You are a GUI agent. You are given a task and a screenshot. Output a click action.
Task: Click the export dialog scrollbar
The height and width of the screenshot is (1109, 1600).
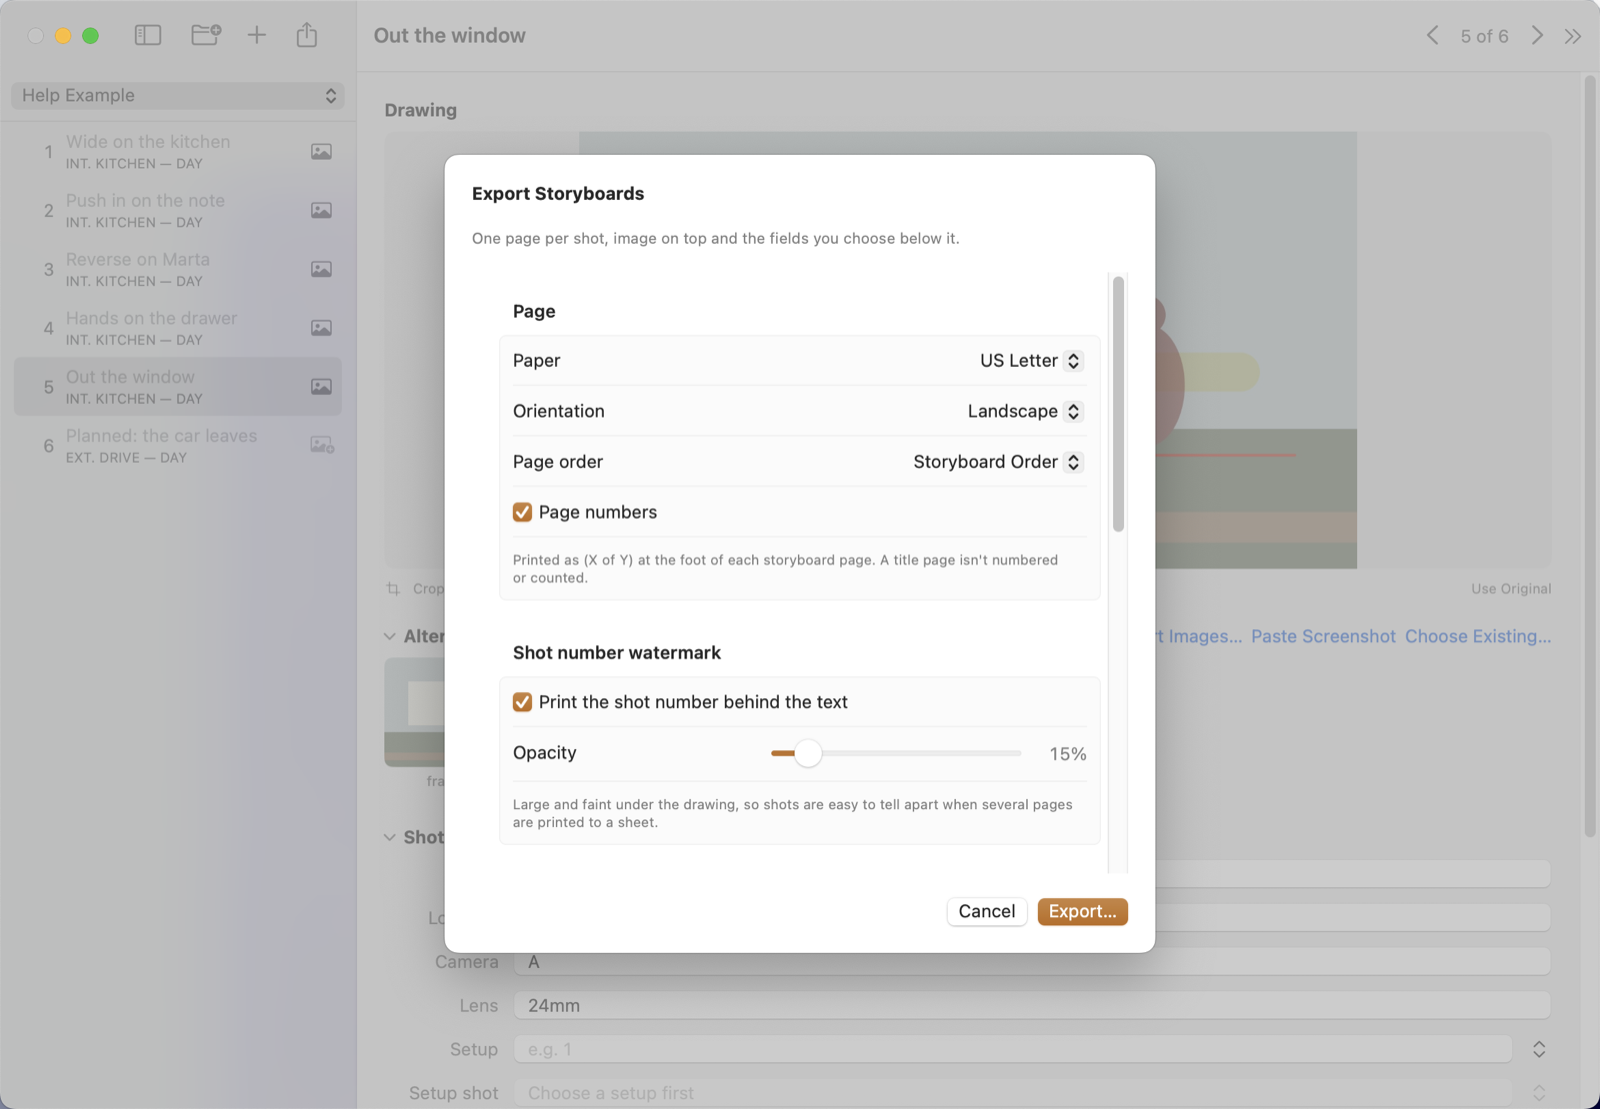coord(1118,404)
